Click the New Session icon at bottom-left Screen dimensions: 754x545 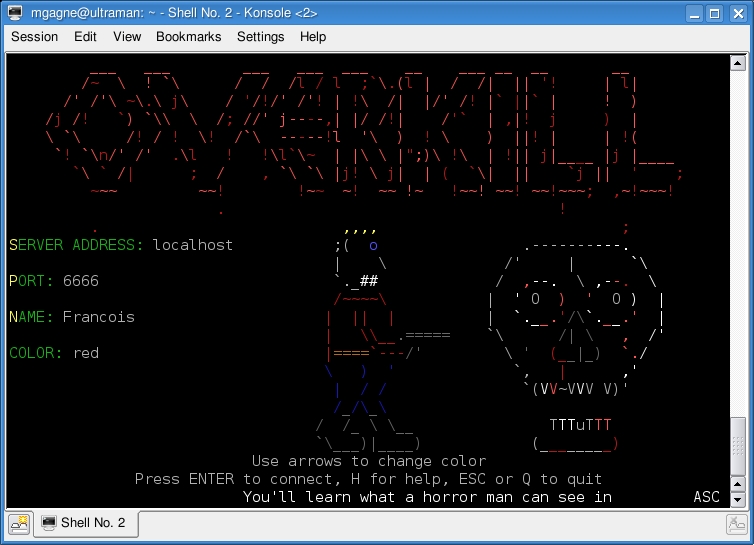coord(19,523)
